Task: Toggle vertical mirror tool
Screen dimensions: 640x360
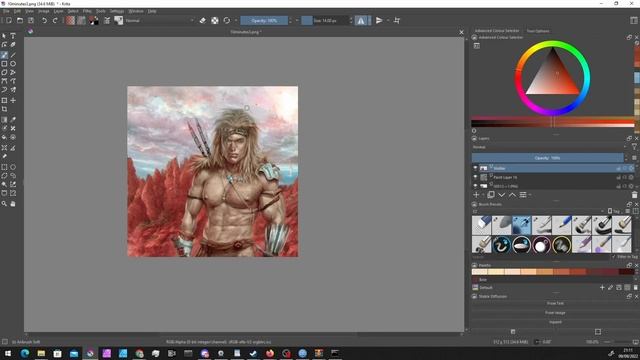Action: [x=379, y=20]
